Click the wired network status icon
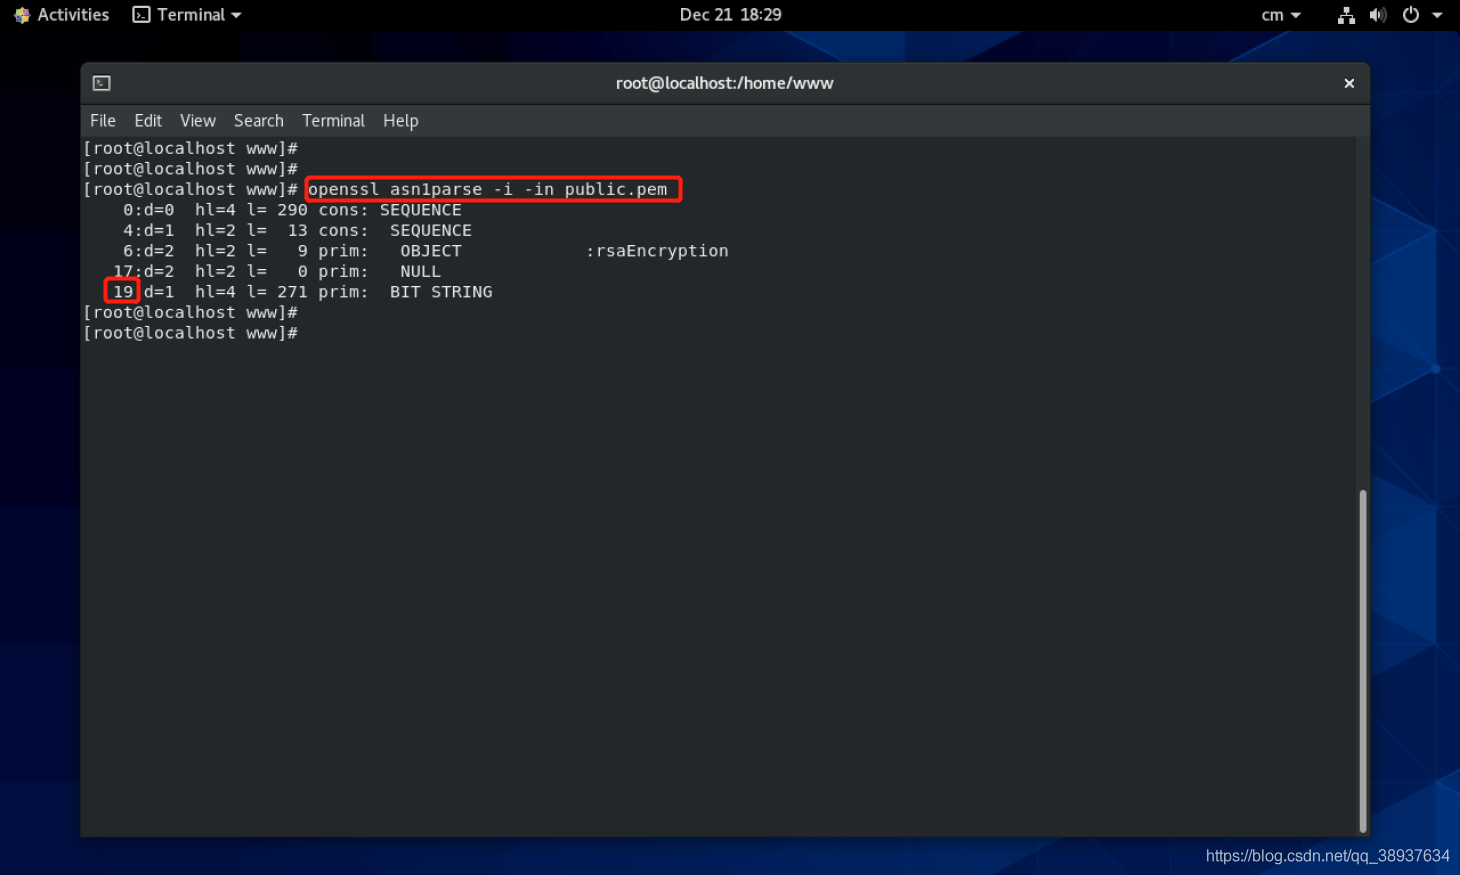The width and height of the screenshot is (1460, 875). click(1346, 15)
